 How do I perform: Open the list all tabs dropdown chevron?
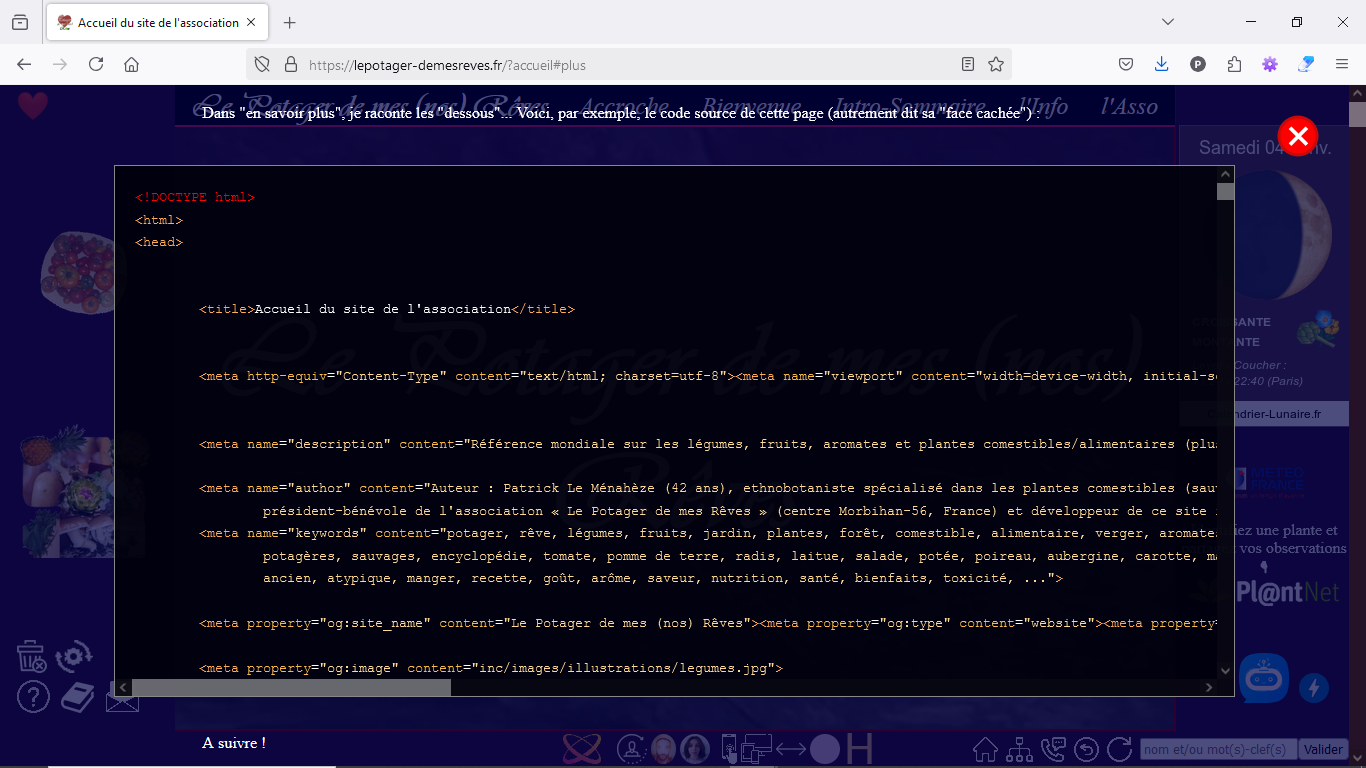[x=1168, y=22]
